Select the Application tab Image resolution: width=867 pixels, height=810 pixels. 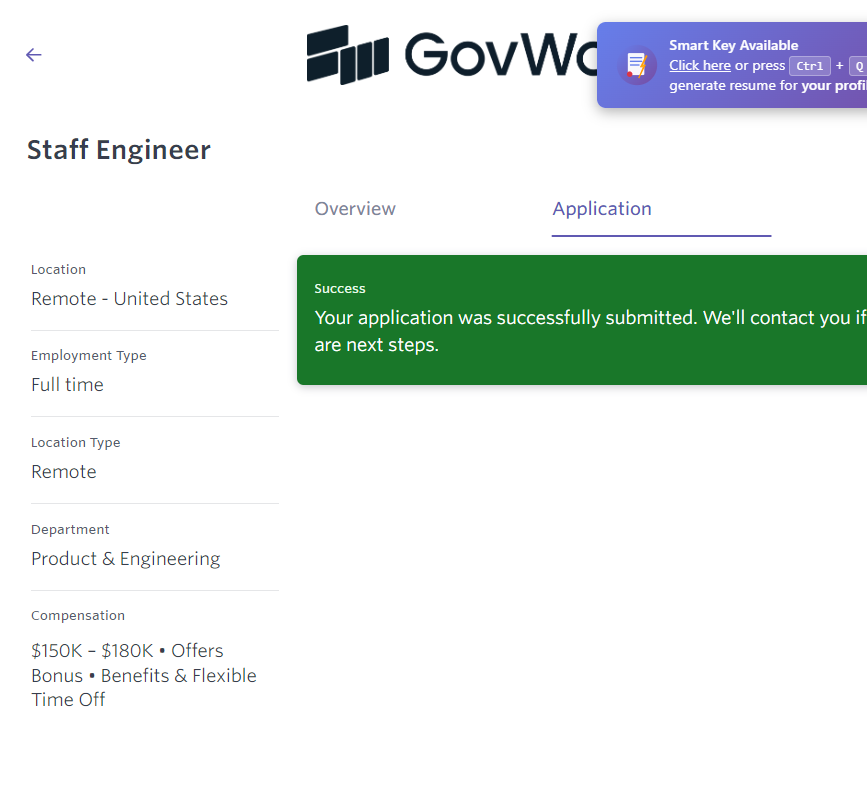click(602, 209)
